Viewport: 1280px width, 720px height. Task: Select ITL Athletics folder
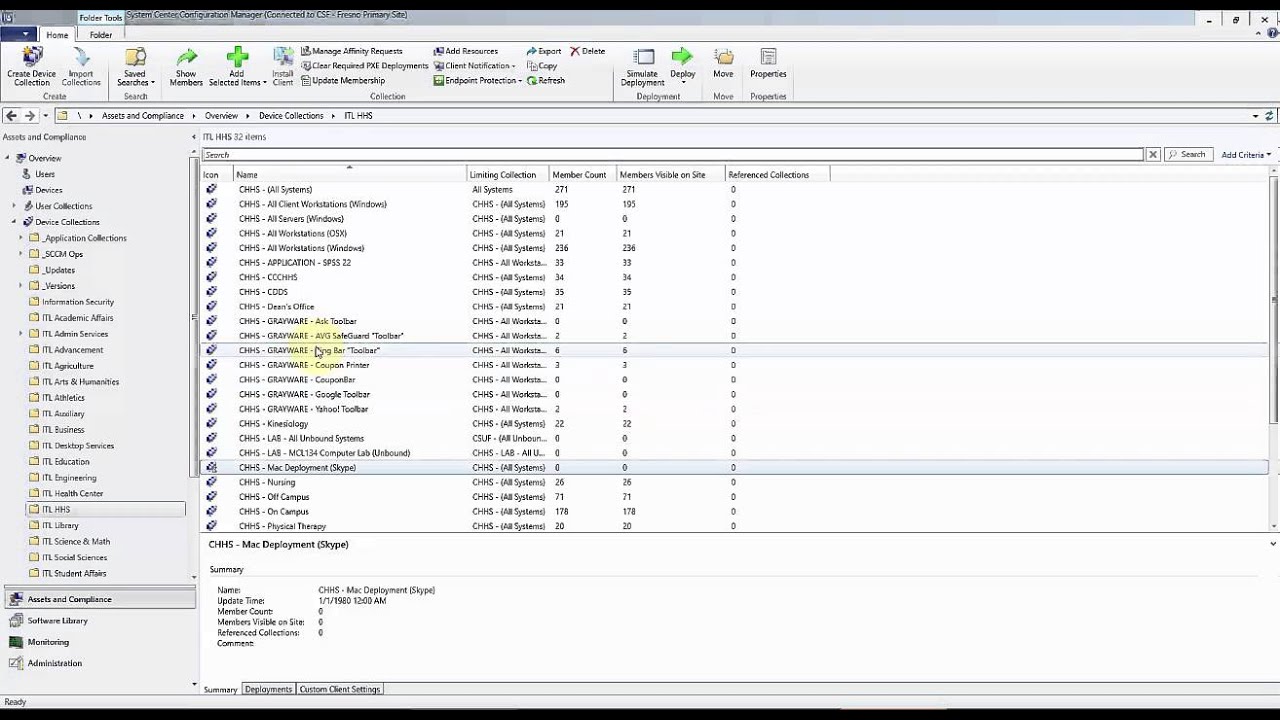pyautogui.click(x=63, y=398)
